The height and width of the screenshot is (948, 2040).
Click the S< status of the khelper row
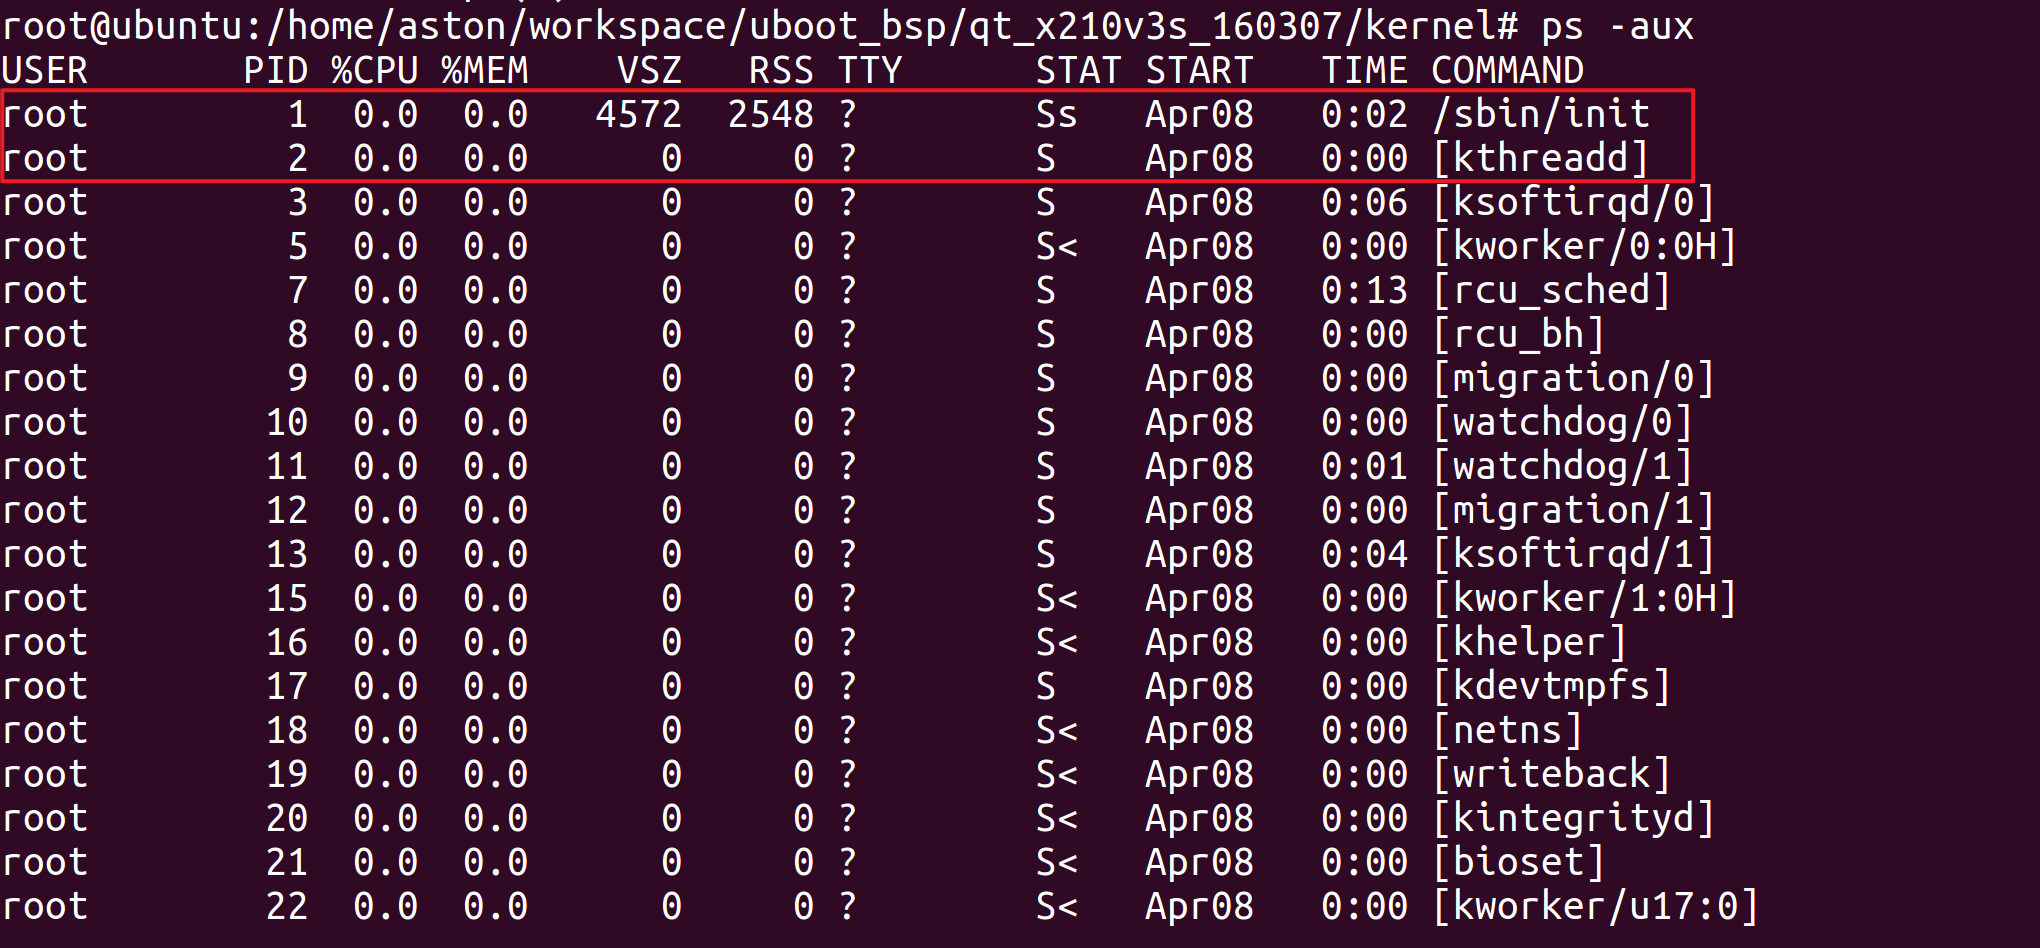coord(1057,642)
